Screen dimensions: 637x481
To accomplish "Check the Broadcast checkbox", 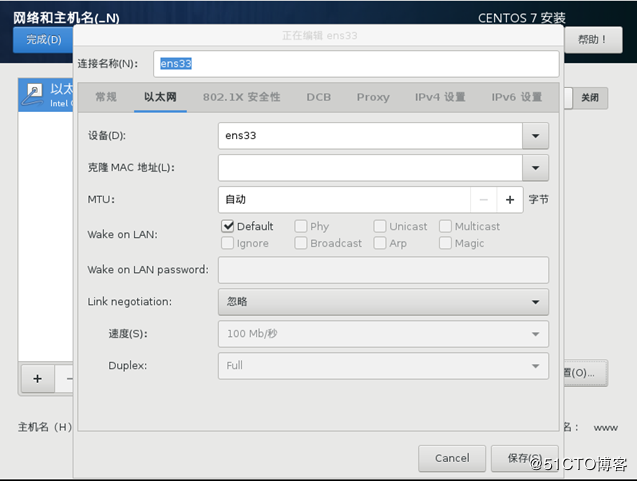I will pos(301,243).
